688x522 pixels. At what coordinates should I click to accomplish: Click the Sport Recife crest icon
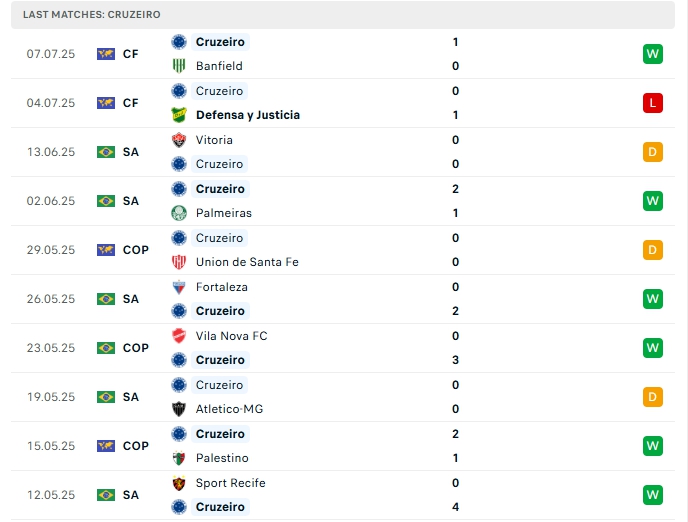coord(179,483)
